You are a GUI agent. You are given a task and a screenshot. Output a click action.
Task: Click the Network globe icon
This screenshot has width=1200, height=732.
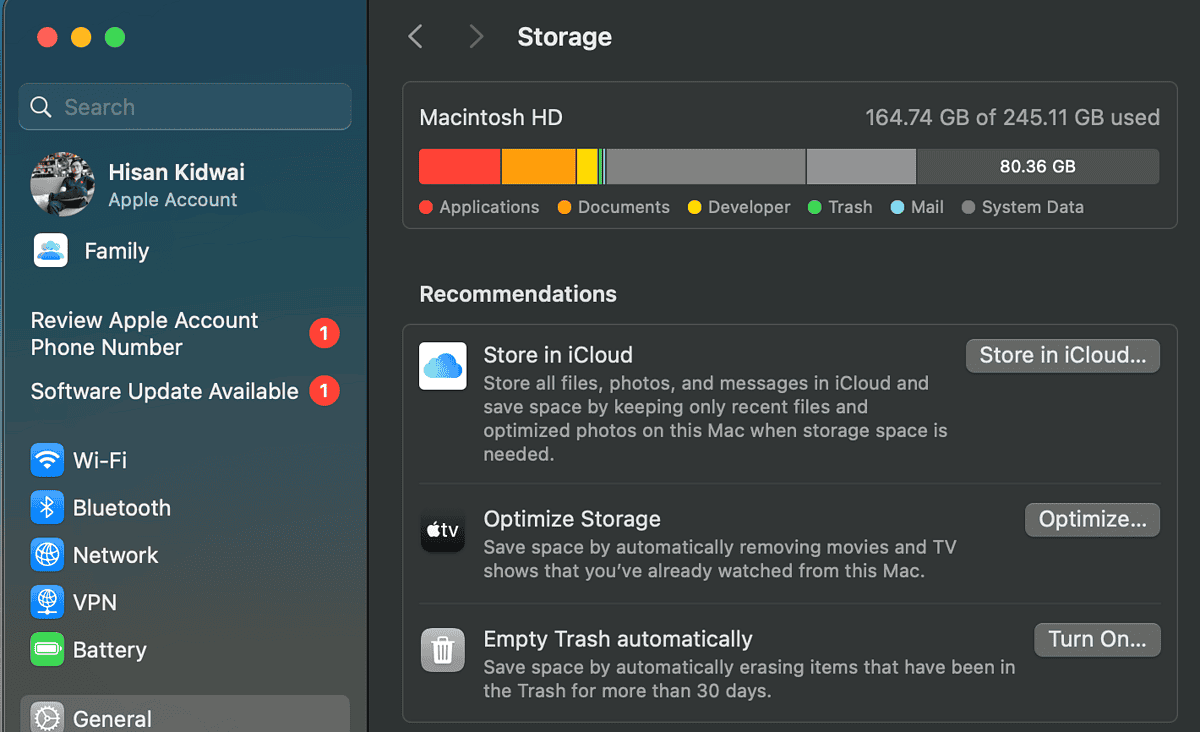click(x=47, y=555)
